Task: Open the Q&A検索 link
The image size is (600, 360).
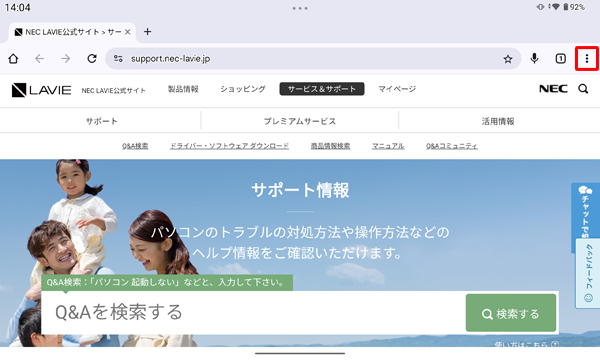Action: pos(135,146)
